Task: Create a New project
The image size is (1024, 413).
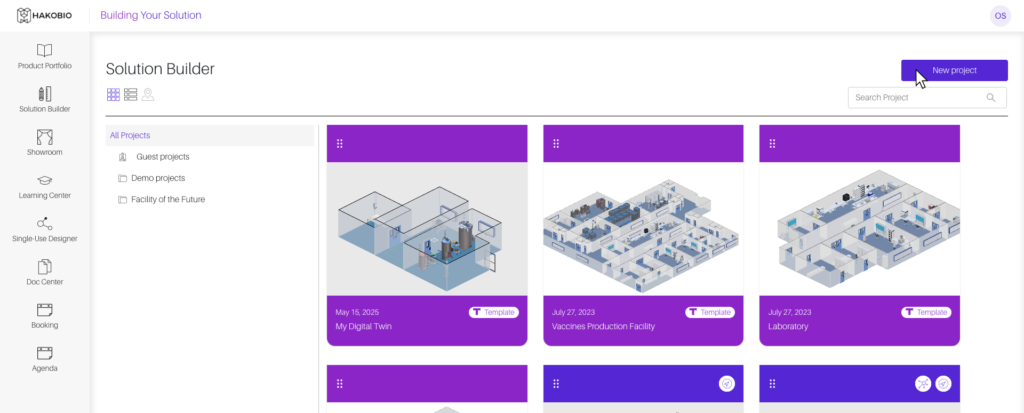Action: [x=954, y=71]
